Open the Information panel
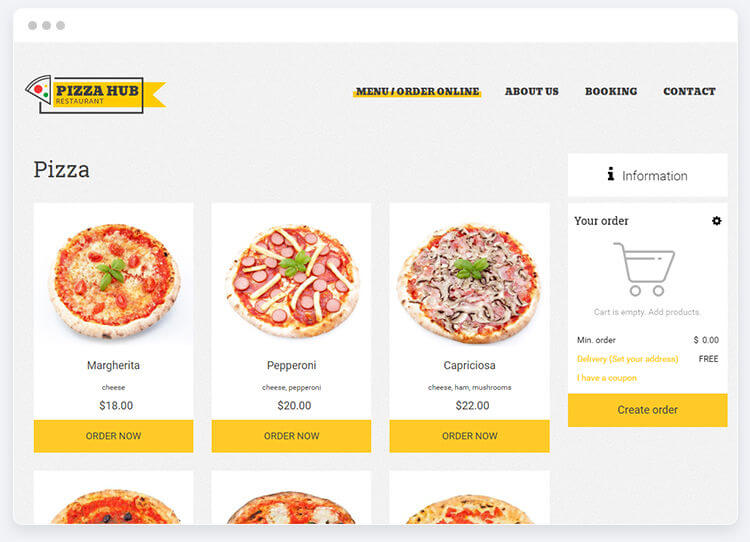This screenshot has width=750, height=542. point(648,175)
